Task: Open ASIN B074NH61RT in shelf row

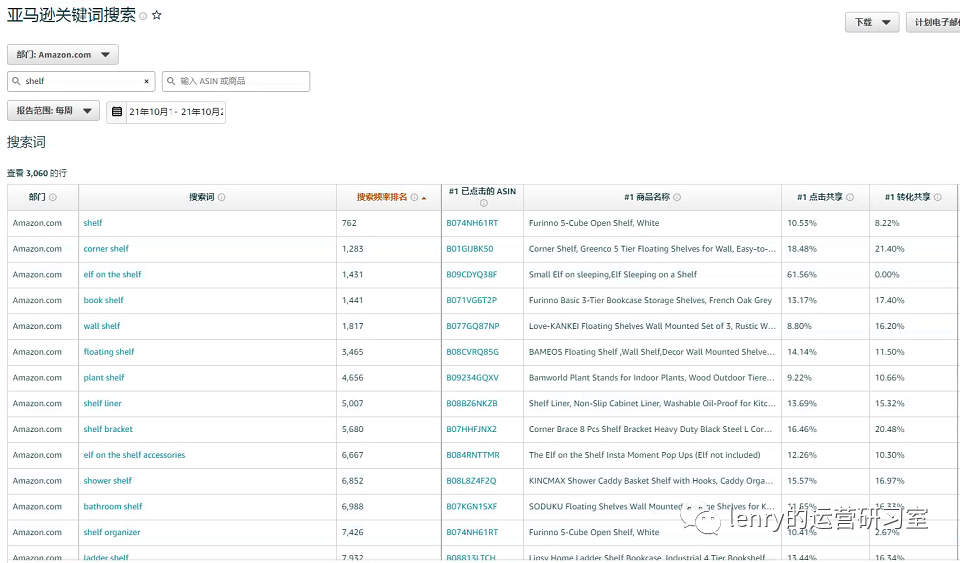Action: pos(472,223)
